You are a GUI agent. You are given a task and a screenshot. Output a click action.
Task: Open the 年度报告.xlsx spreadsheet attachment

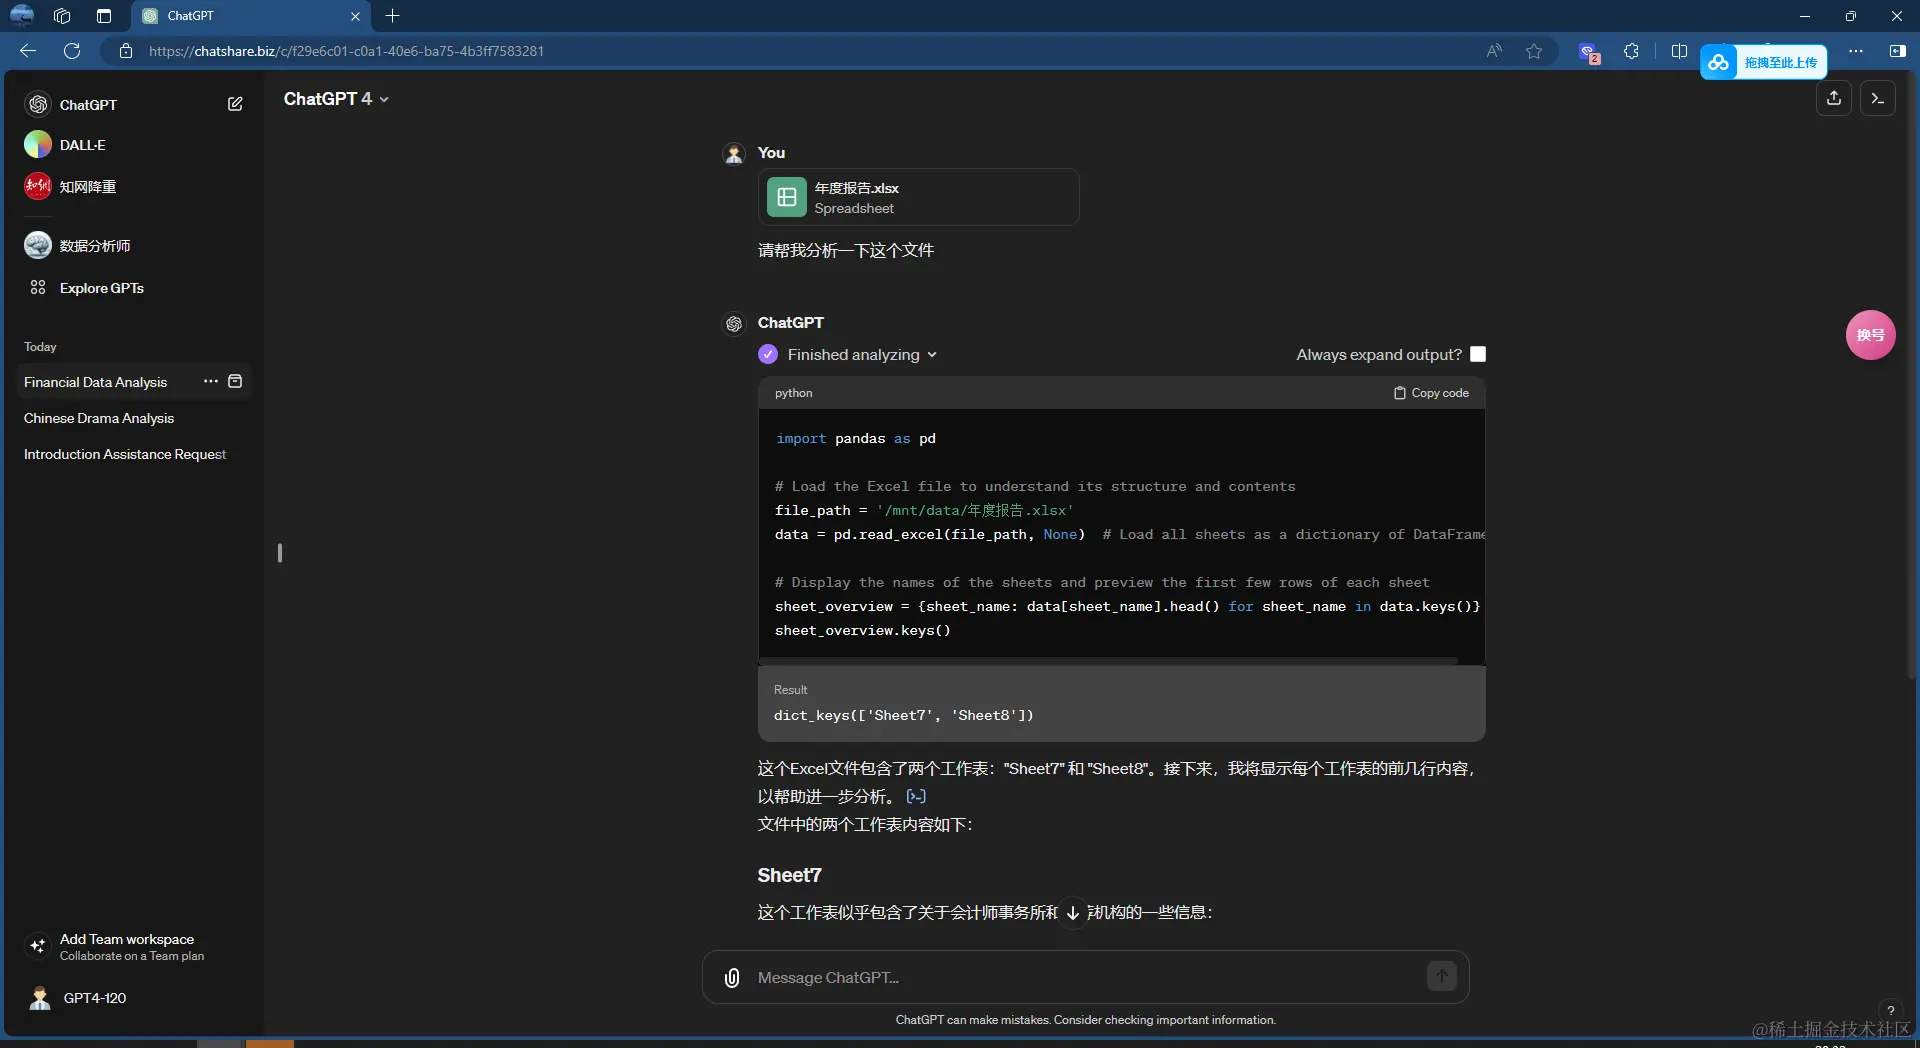[x=918, y=197]
